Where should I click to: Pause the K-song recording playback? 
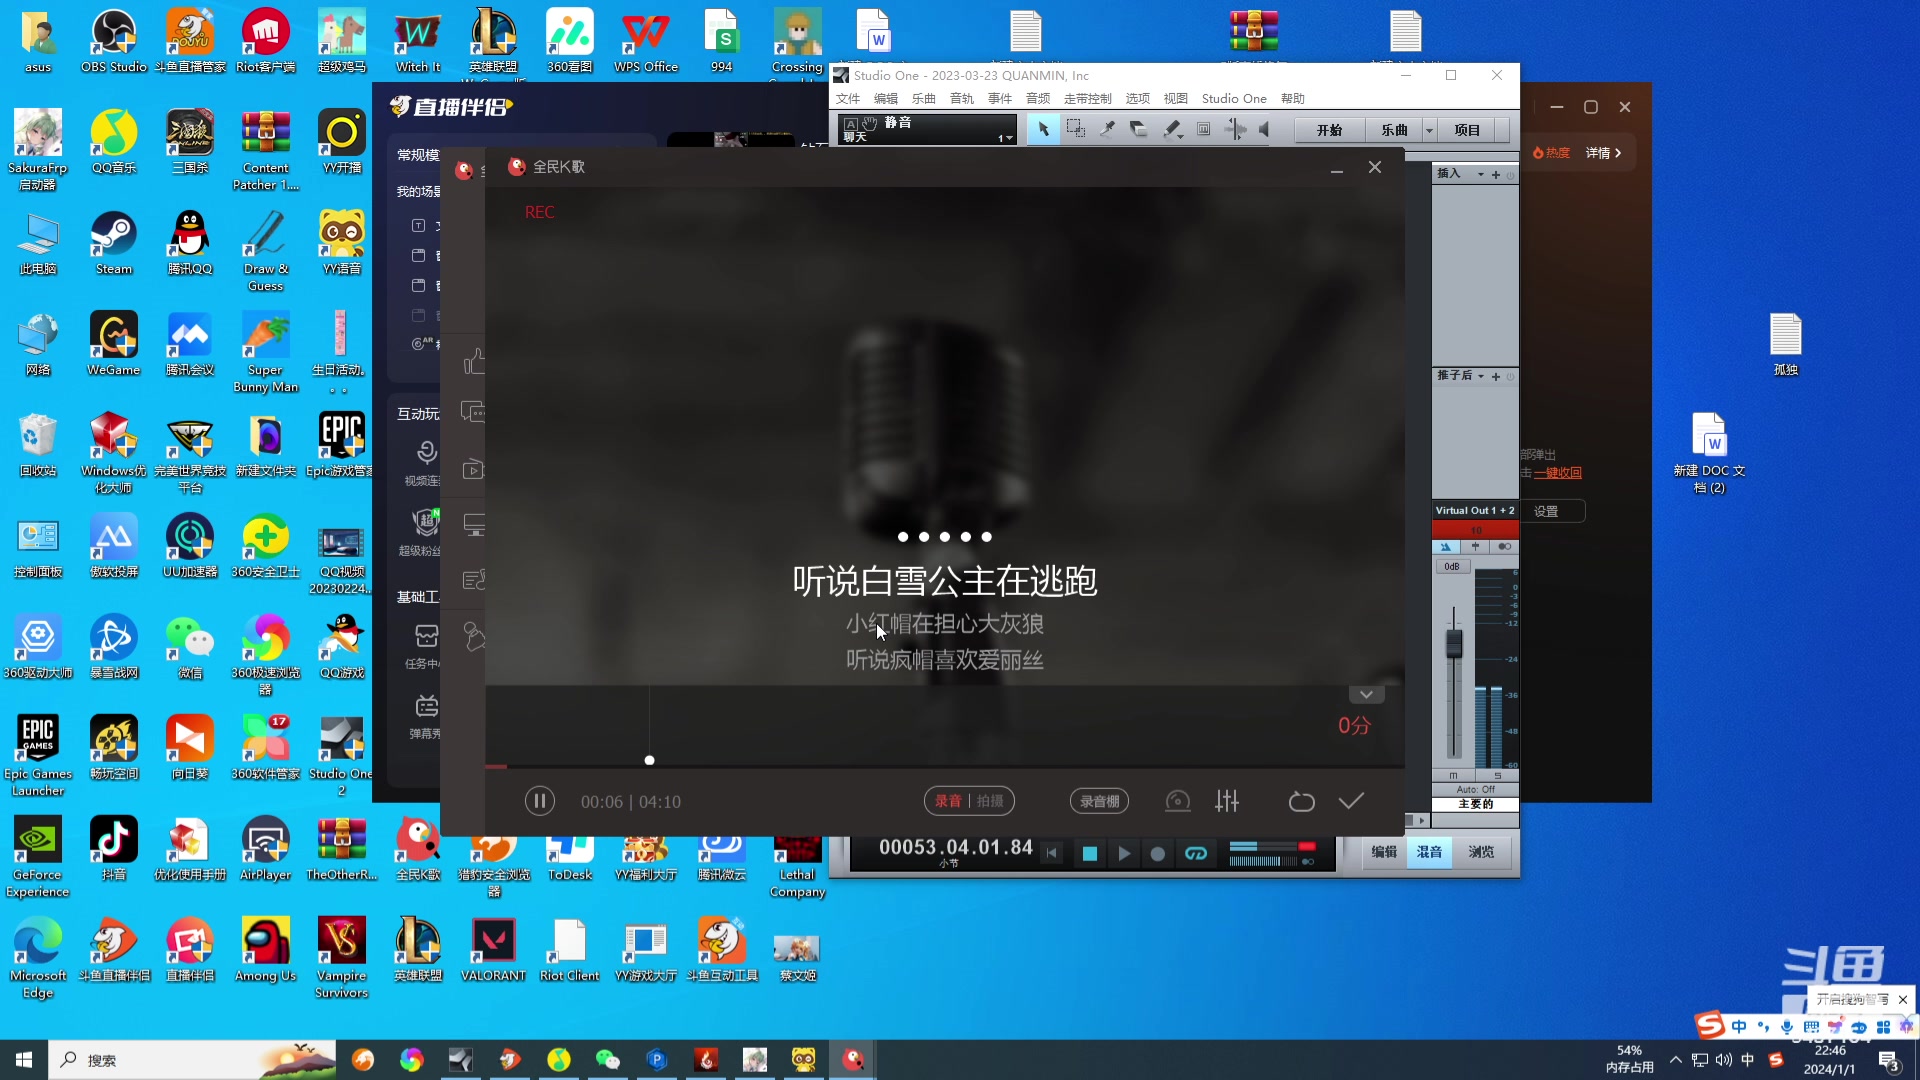[540, 801]
